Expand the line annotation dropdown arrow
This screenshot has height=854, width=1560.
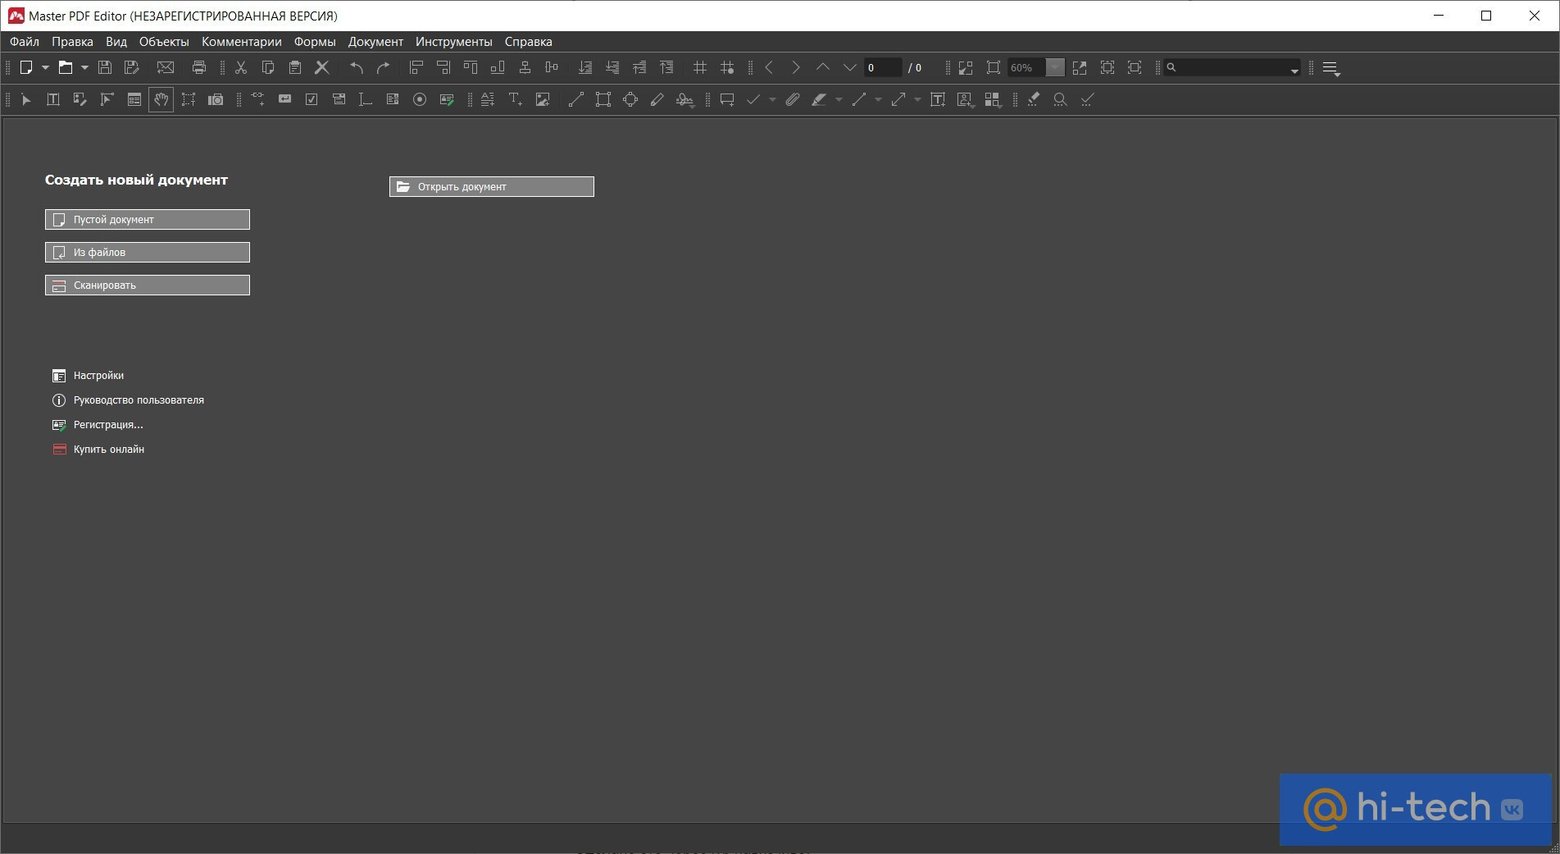[878, 100]
